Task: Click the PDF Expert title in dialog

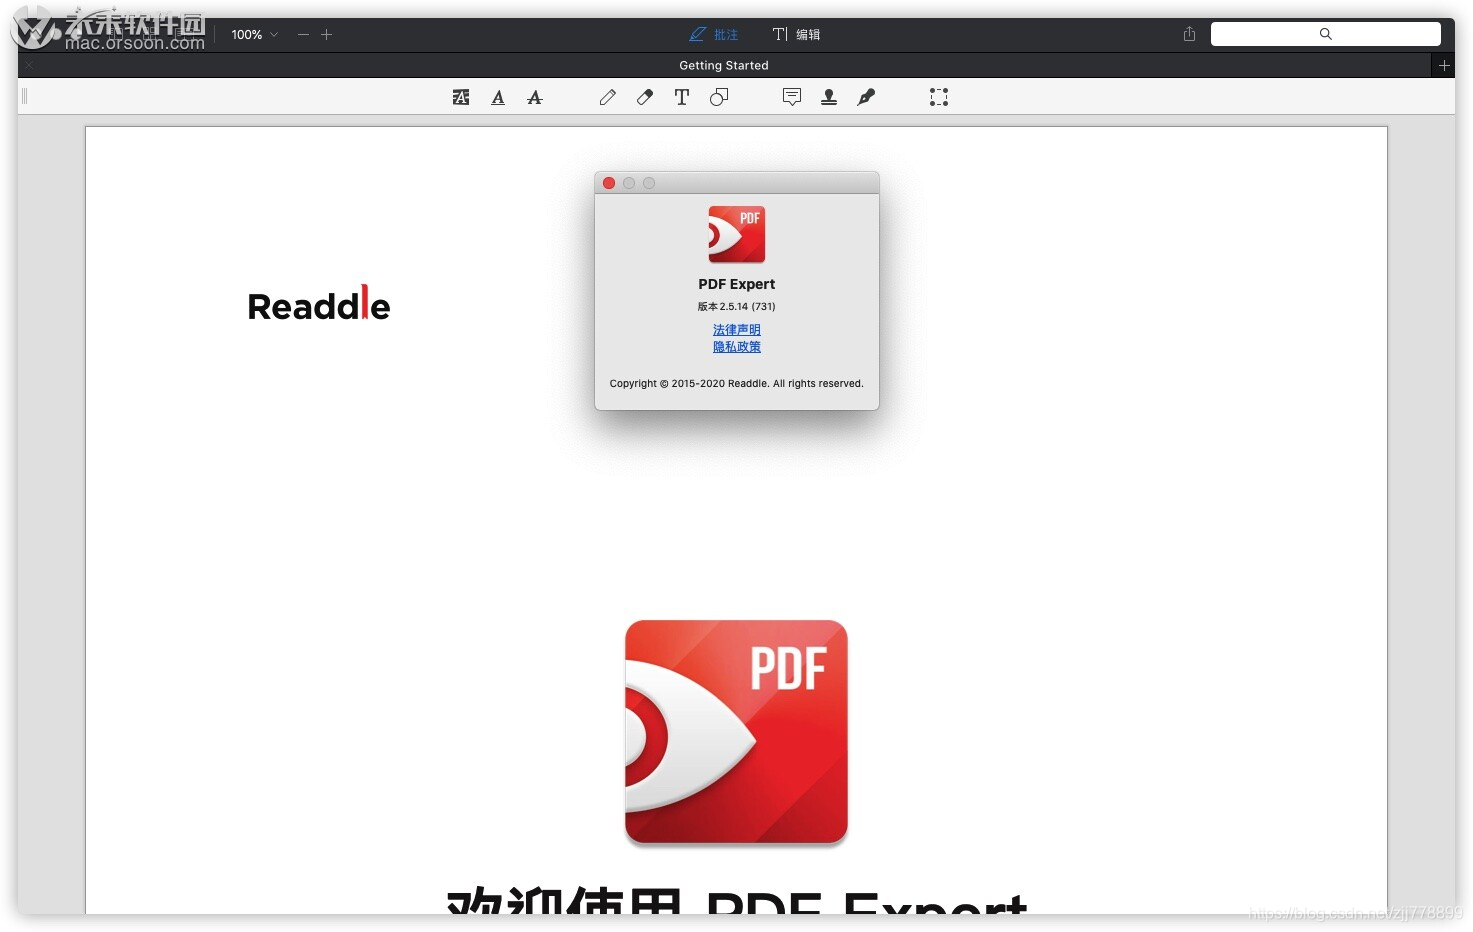Action: coord(737,284)
